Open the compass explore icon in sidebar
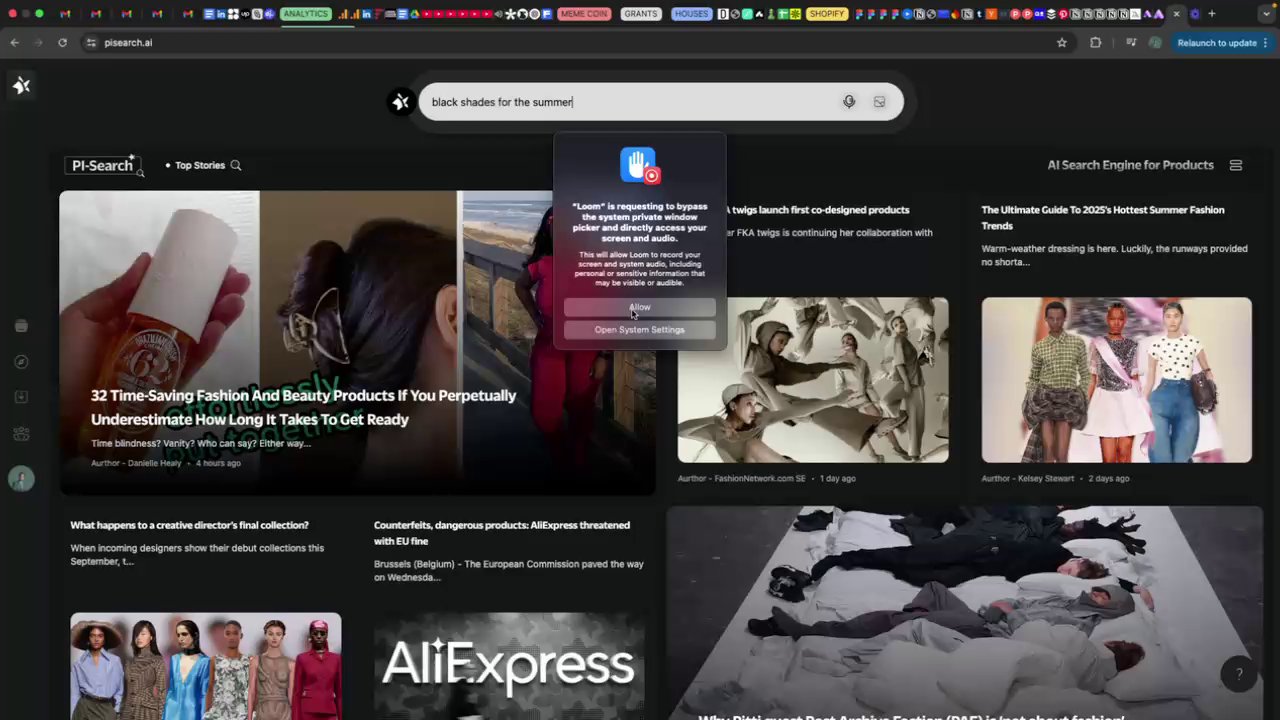 click(x=21, y=362)
